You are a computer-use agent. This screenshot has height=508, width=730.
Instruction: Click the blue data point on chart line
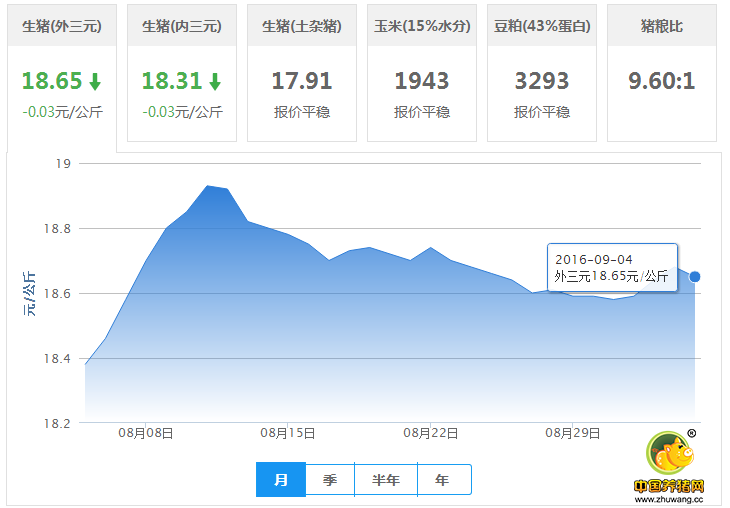tap(695, 276)
